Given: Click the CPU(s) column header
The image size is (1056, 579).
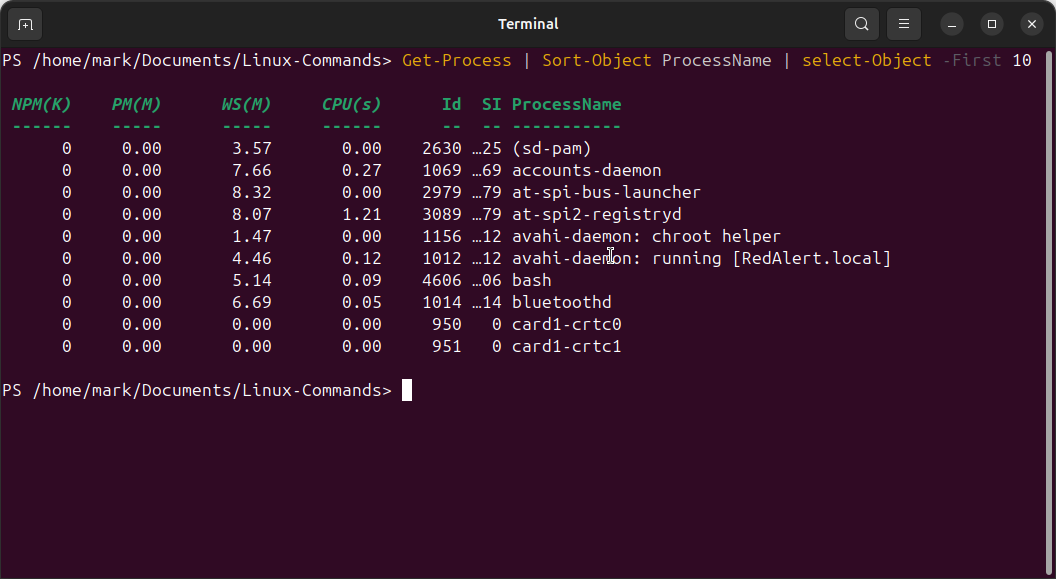Looking at the screenshot, I should pos(351,104).
